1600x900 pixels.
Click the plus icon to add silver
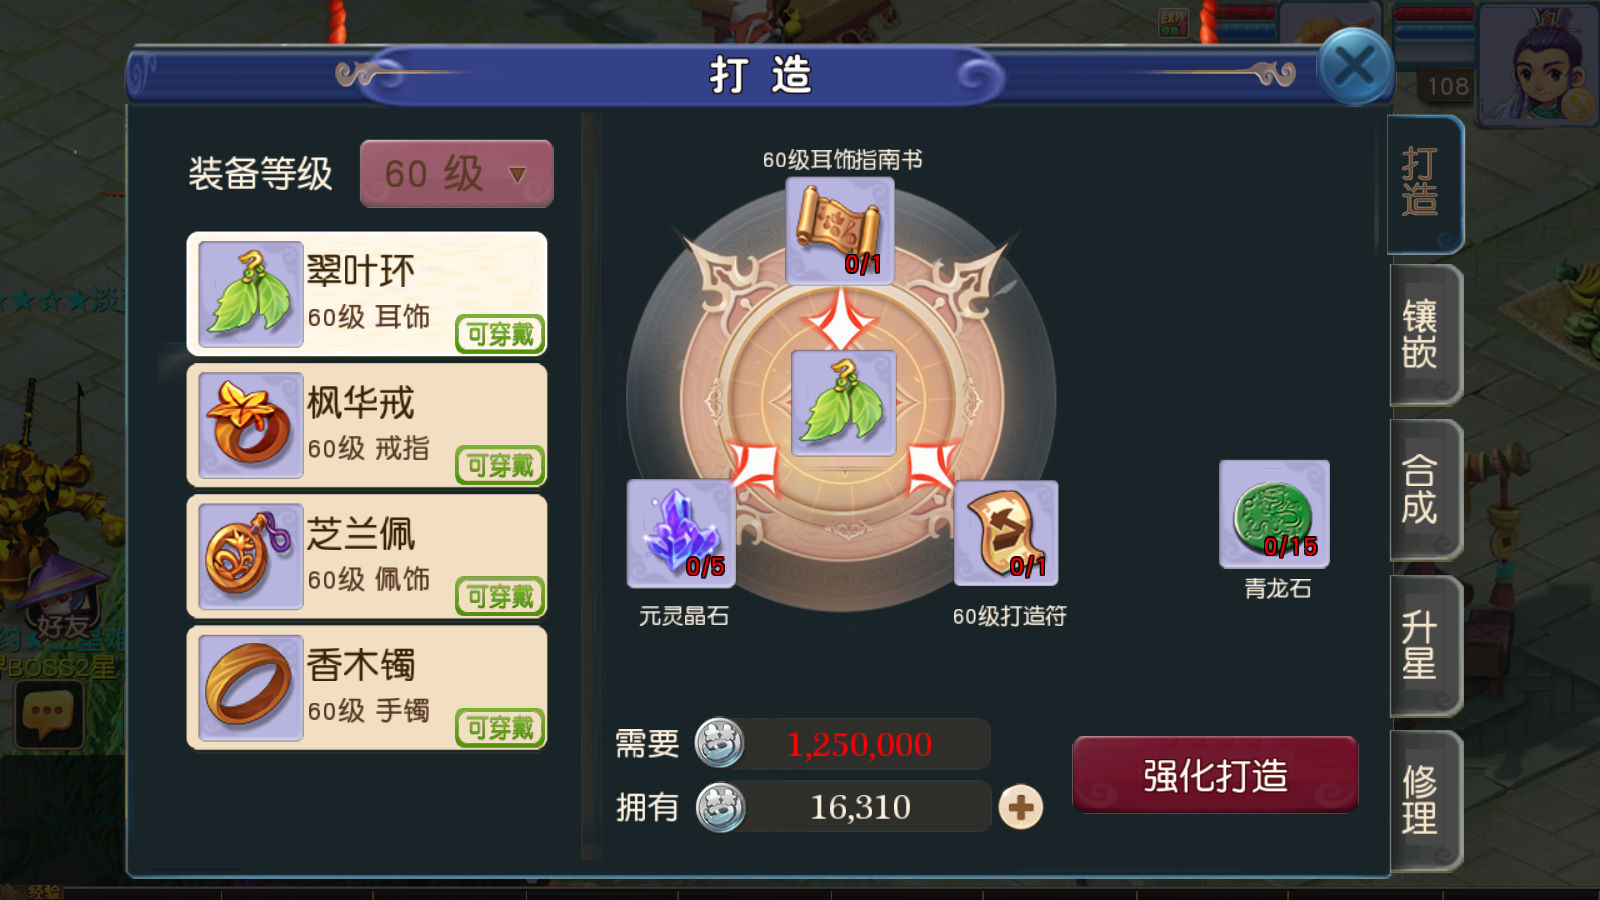(1021, 807)
